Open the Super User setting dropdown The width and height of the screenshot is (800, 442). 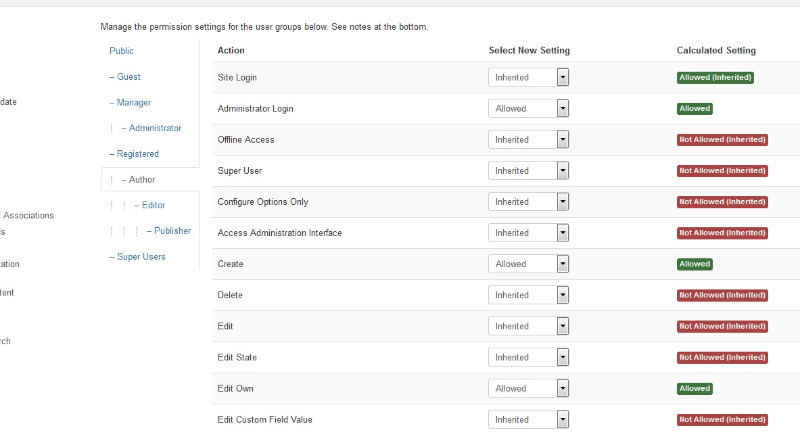point(528,171)
